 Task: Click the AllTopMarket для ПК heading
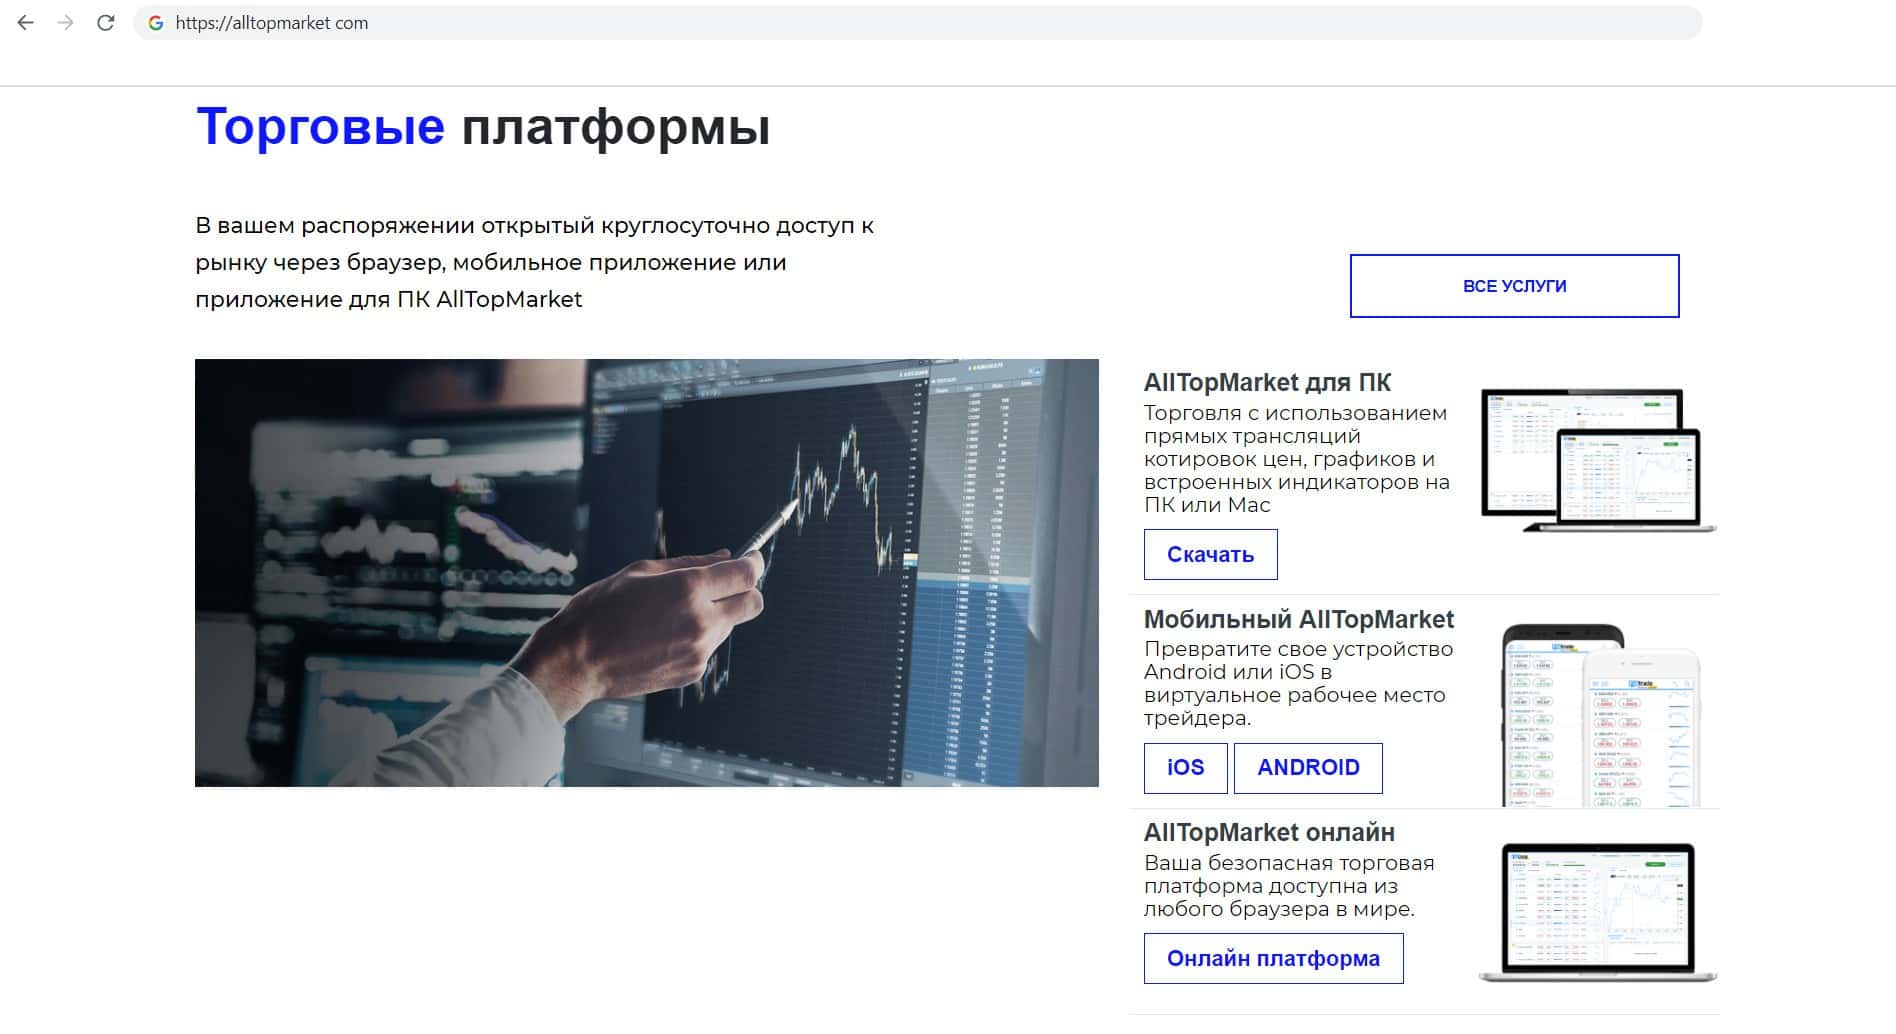pyautogui.click(x=1267, y=382)
